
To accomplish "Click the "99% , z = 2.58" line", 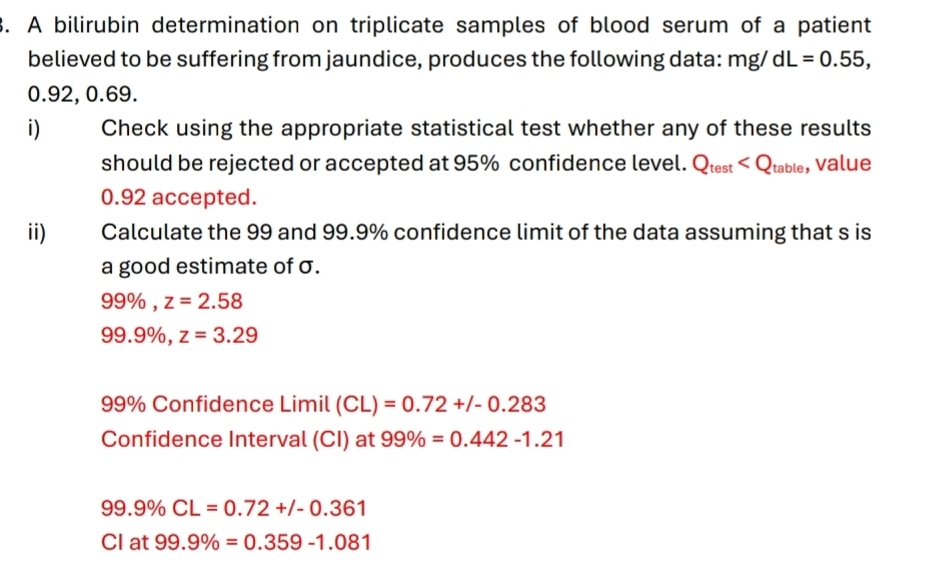I will [172, 301].
